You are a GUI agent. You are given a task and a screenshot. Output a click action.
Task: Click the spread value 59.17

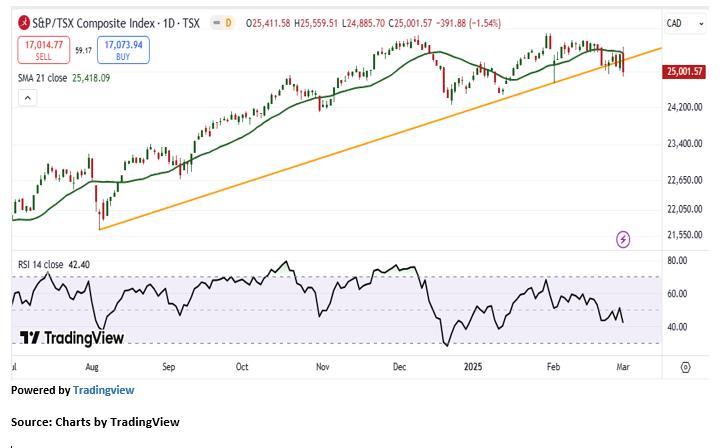[x=83, y=49]
